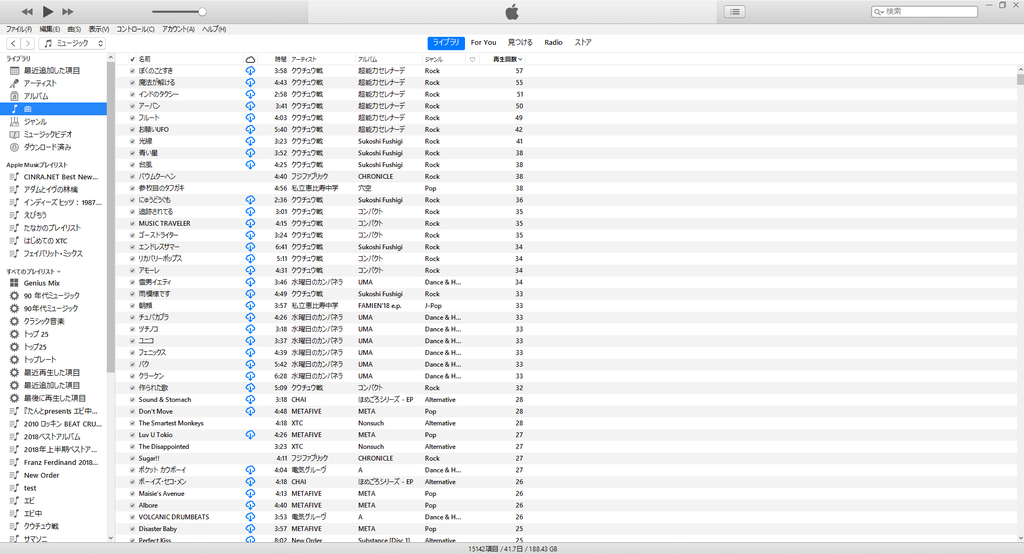Image resolution: width=1024 pixels, height=554 pixels.
Task: Uncheck the checkbox for Disaster Baby
Action: tap(133, 529)
